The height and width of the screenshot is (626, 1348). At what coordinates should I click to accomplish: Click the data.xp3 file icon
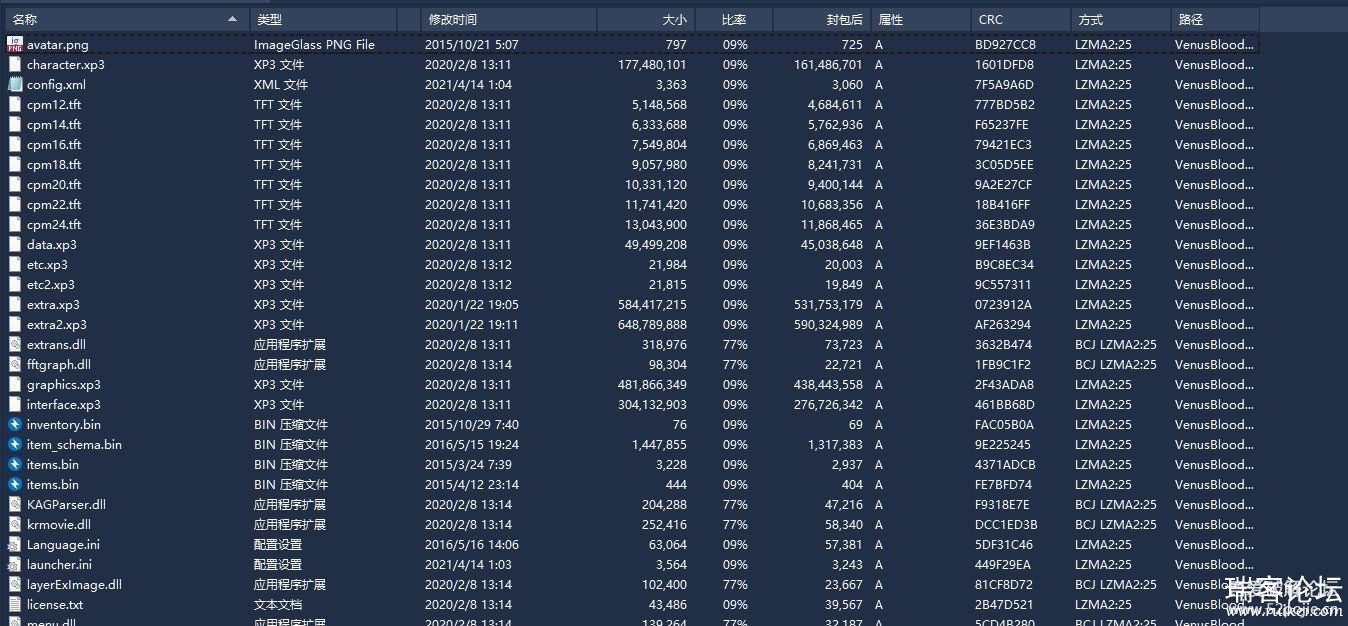15,244
